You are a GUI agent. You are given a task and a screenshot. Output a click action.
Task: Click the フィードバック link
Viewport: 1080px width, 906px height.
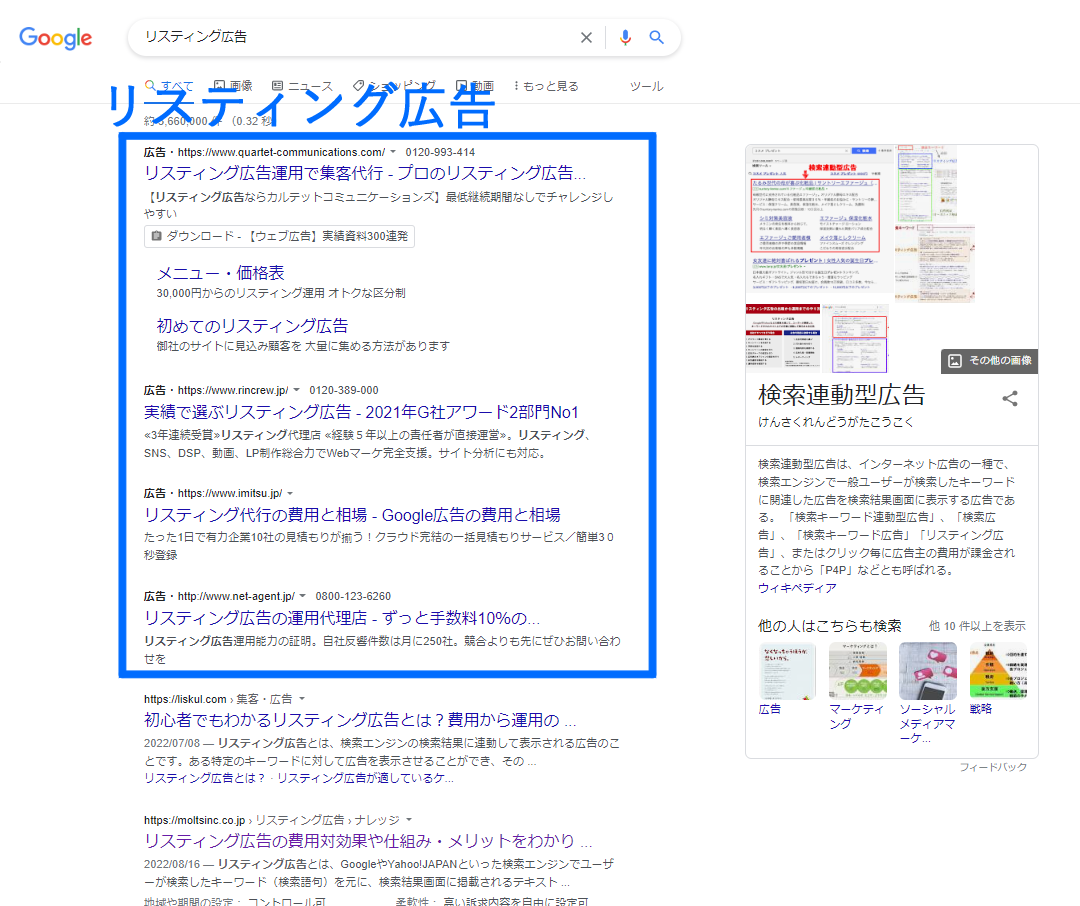click(993, 767)
